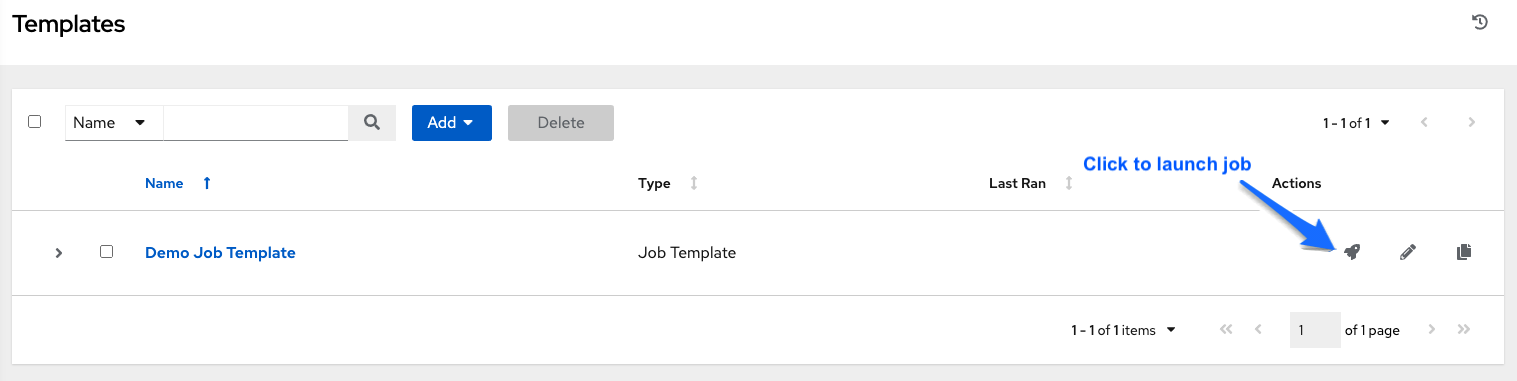This screenshot has width=1517, height=381.
Task: Focus the page number input field
Action: coord(1315,330)
